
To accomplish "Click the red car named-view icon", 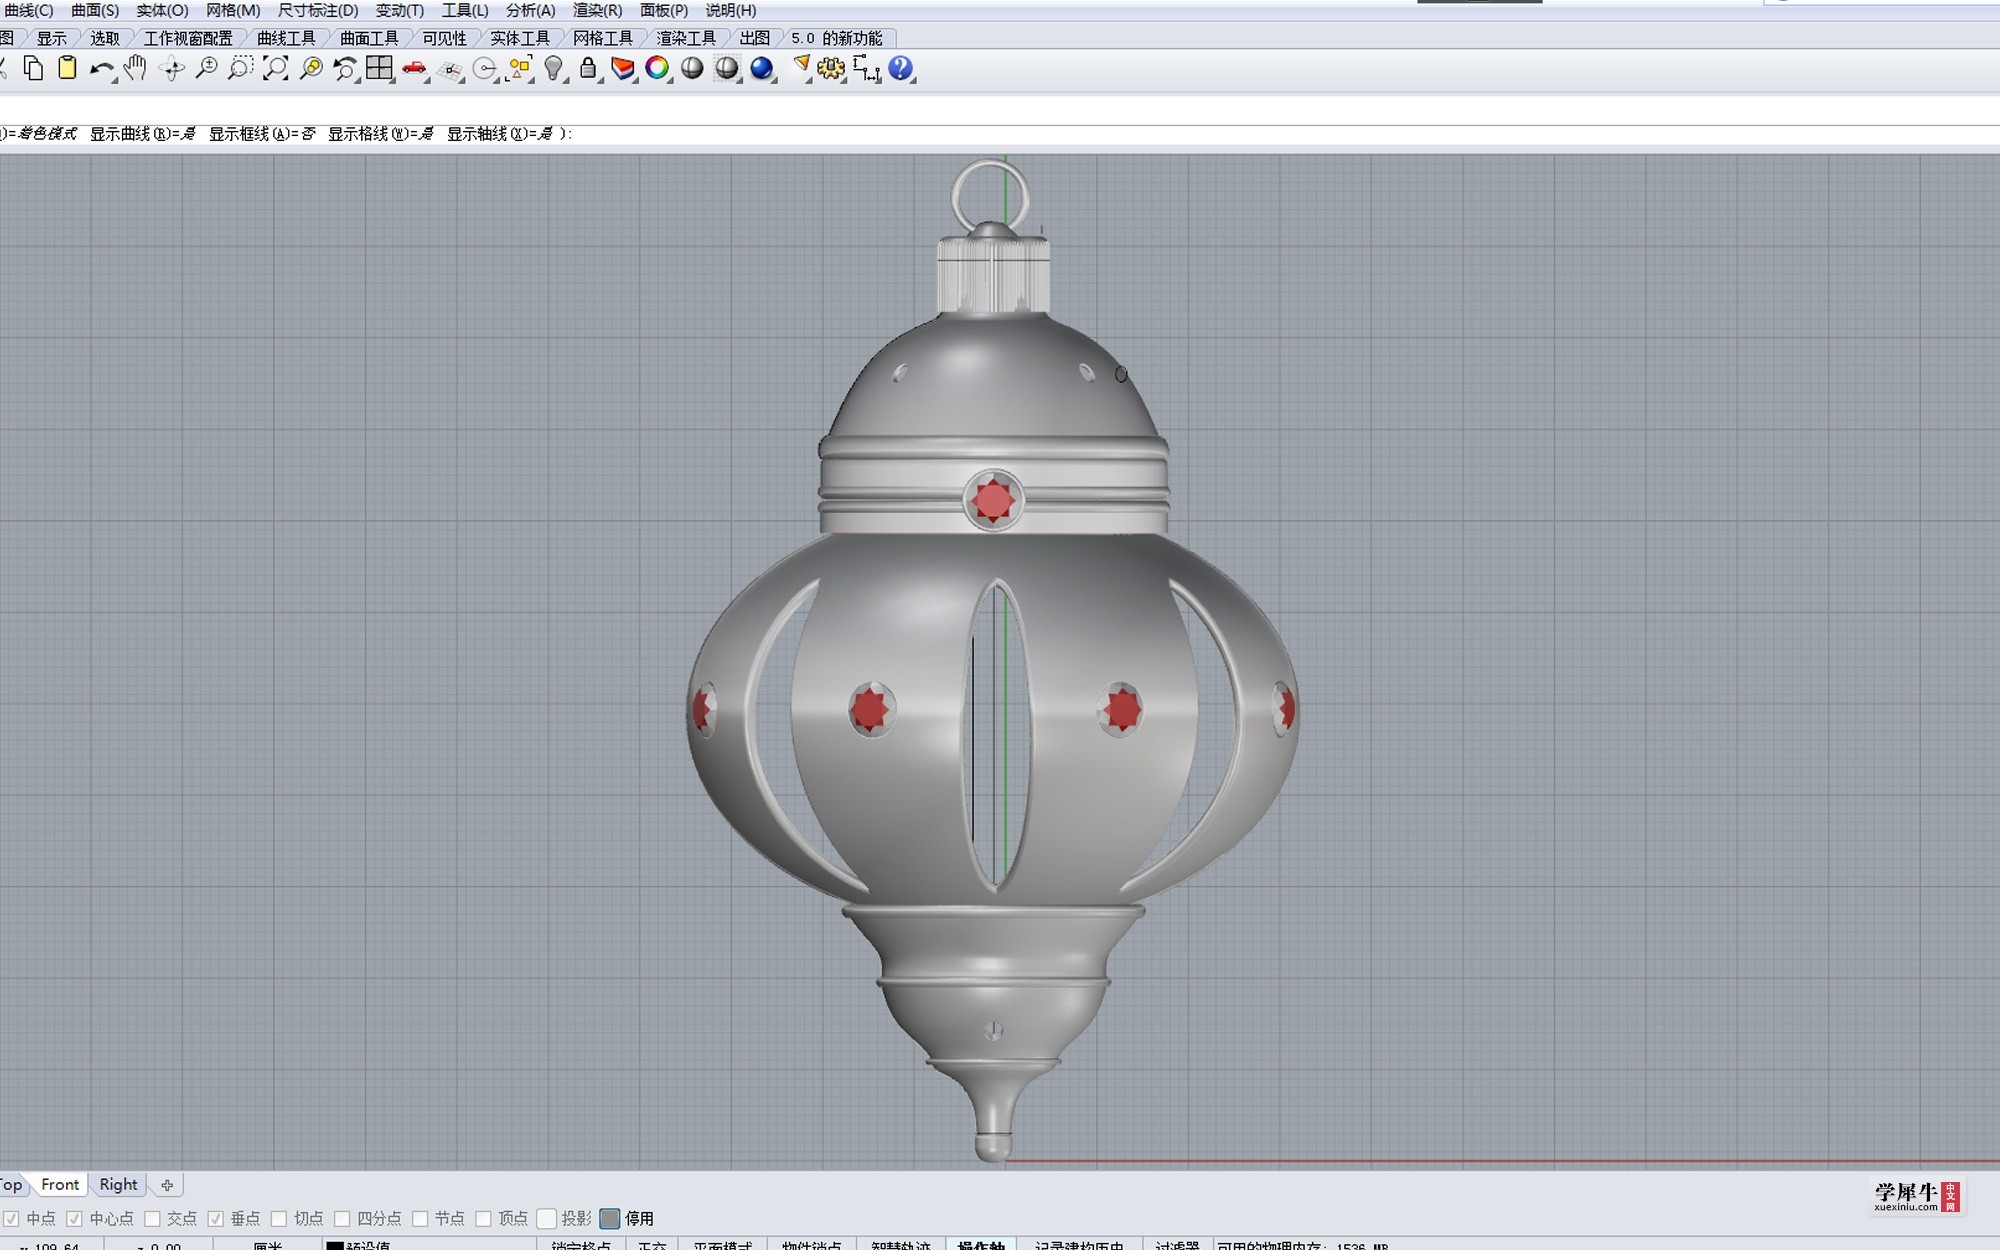I will pyautogui.click(x=414, y=68).
